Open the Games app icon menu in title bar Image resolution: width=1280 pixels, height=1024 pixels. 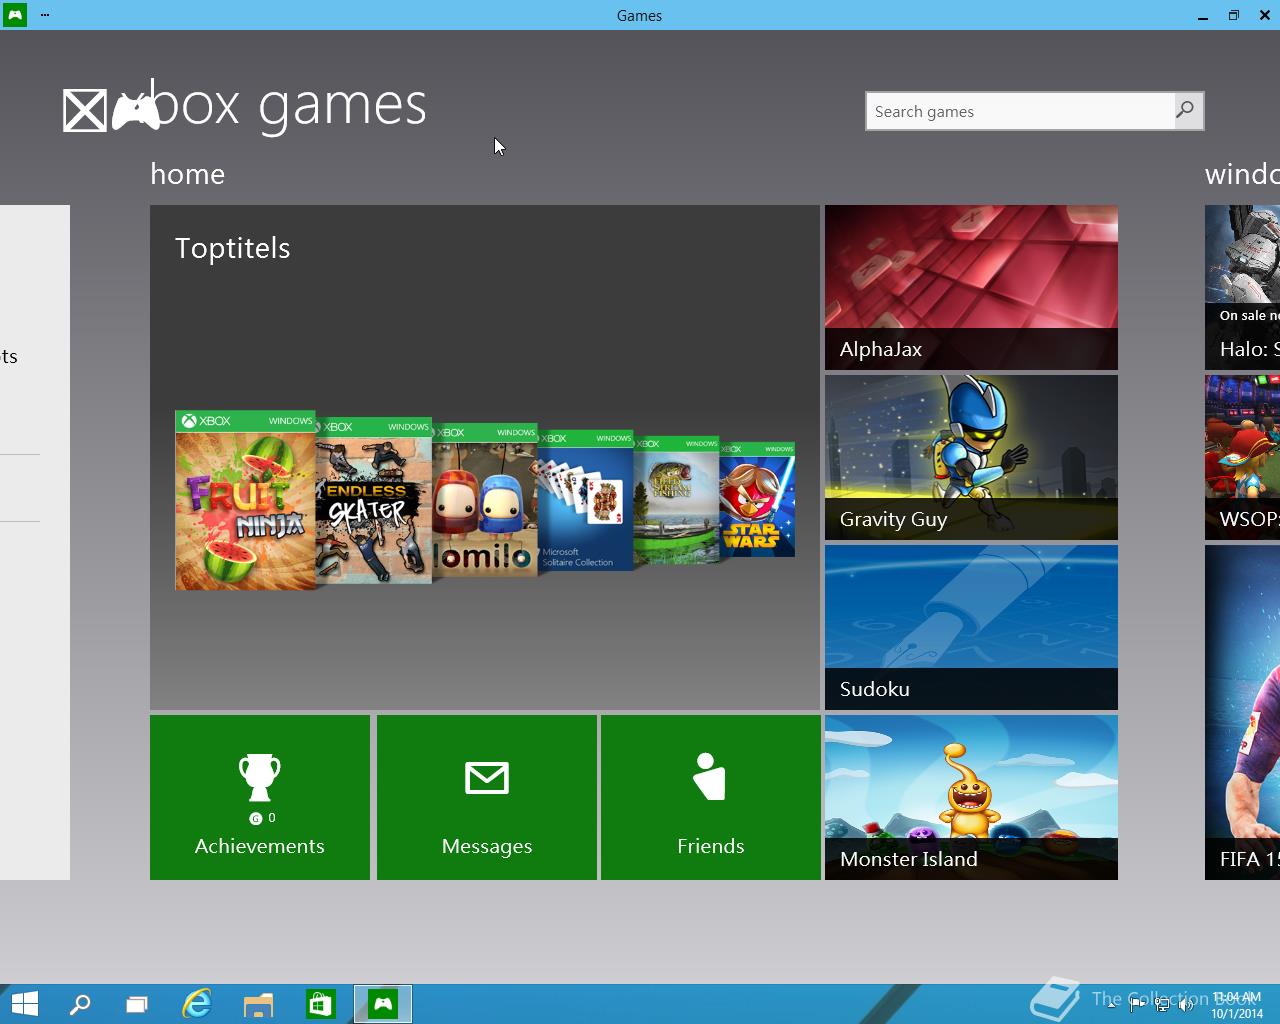tap(14, 15)
